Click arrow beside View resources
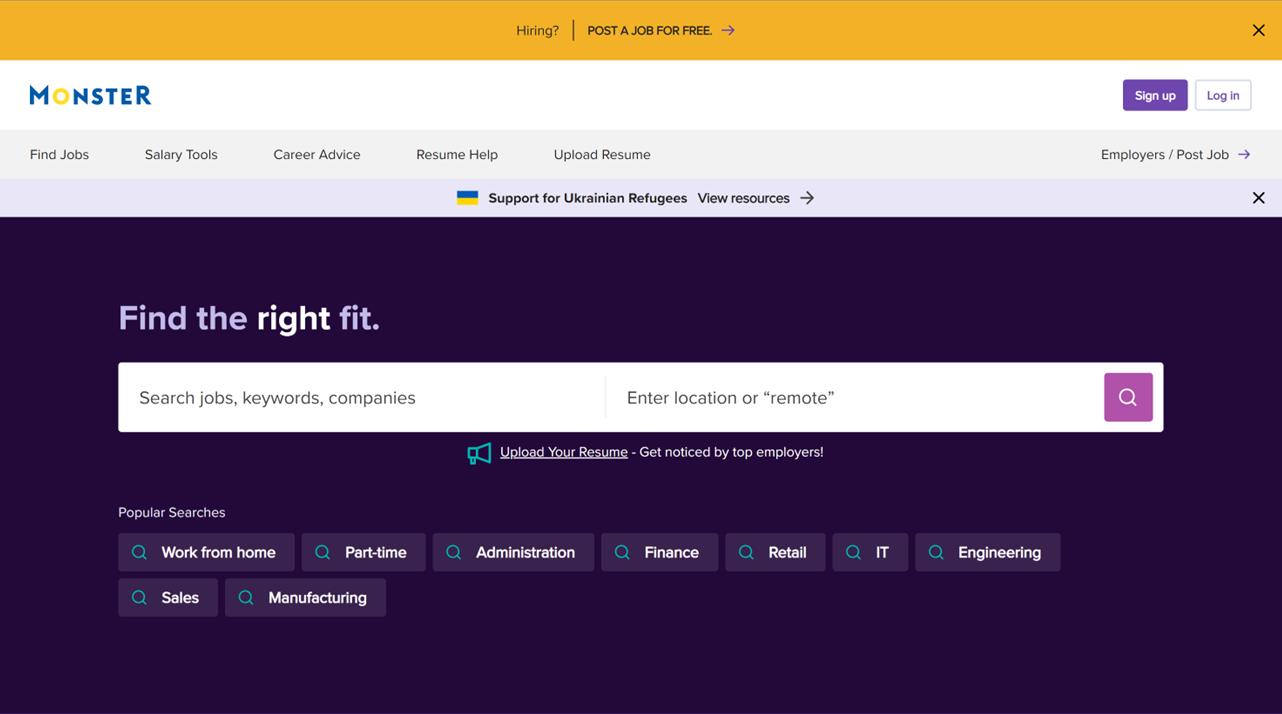The image size is (1282, 714). coord(807,198)
